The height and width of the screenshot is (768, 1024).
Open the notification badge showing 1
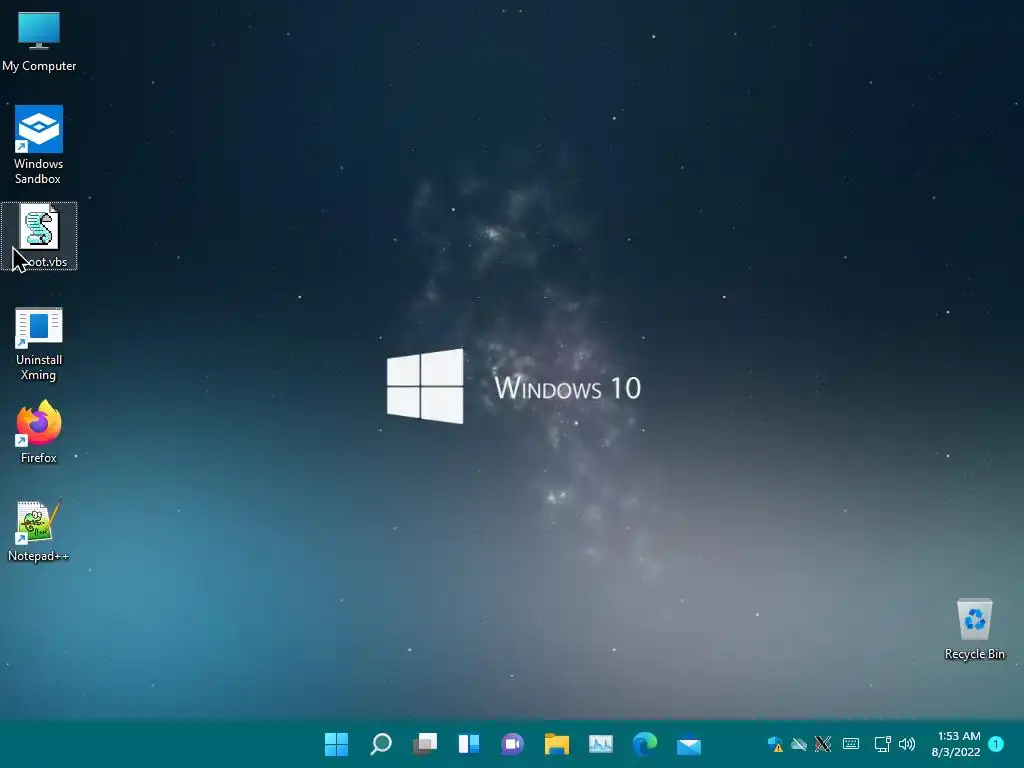point(996,744)
